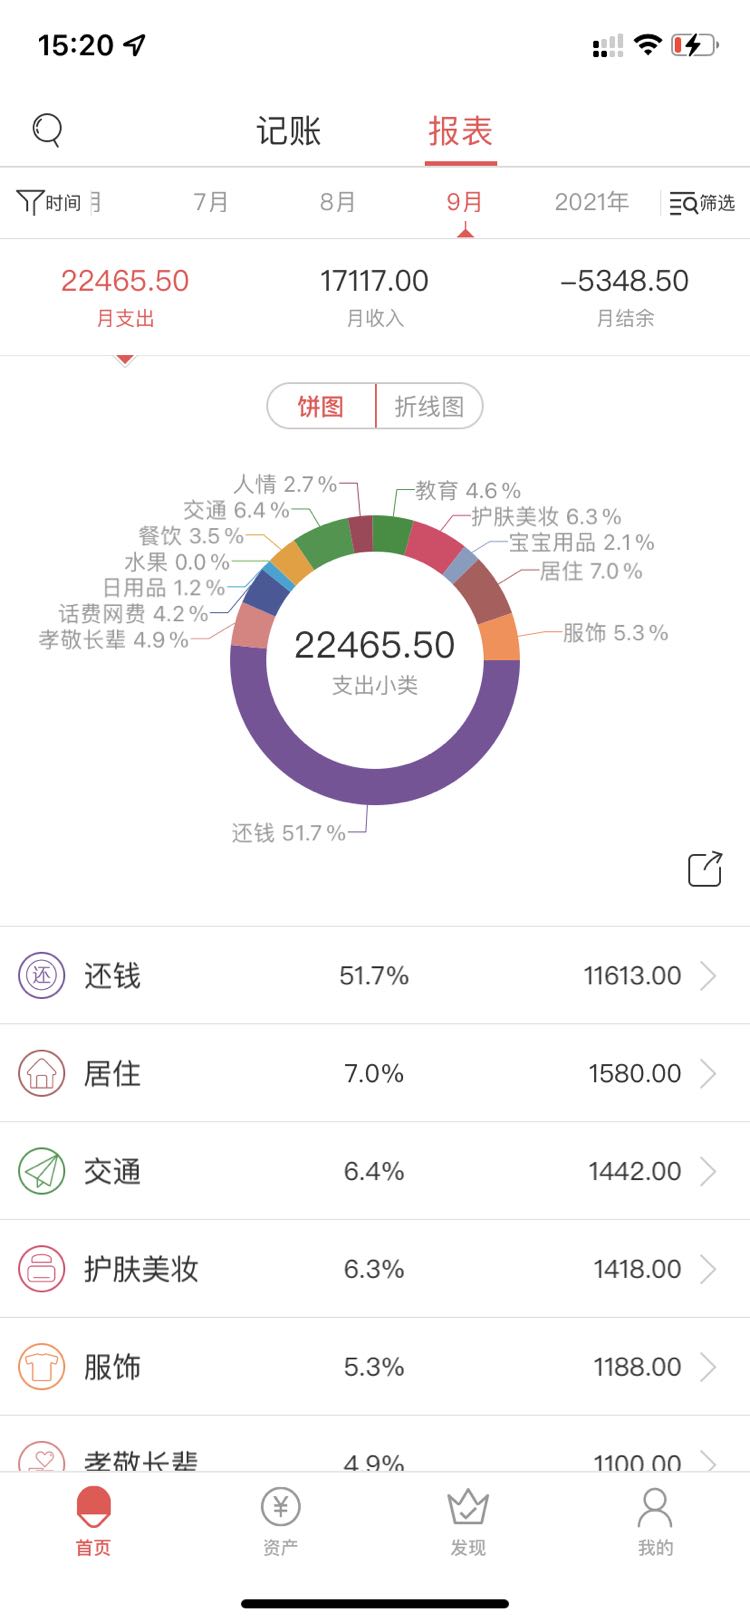Open the 筛选 filter button
This screenshot has height=1623, width=750.
click(x=702, y=203)
